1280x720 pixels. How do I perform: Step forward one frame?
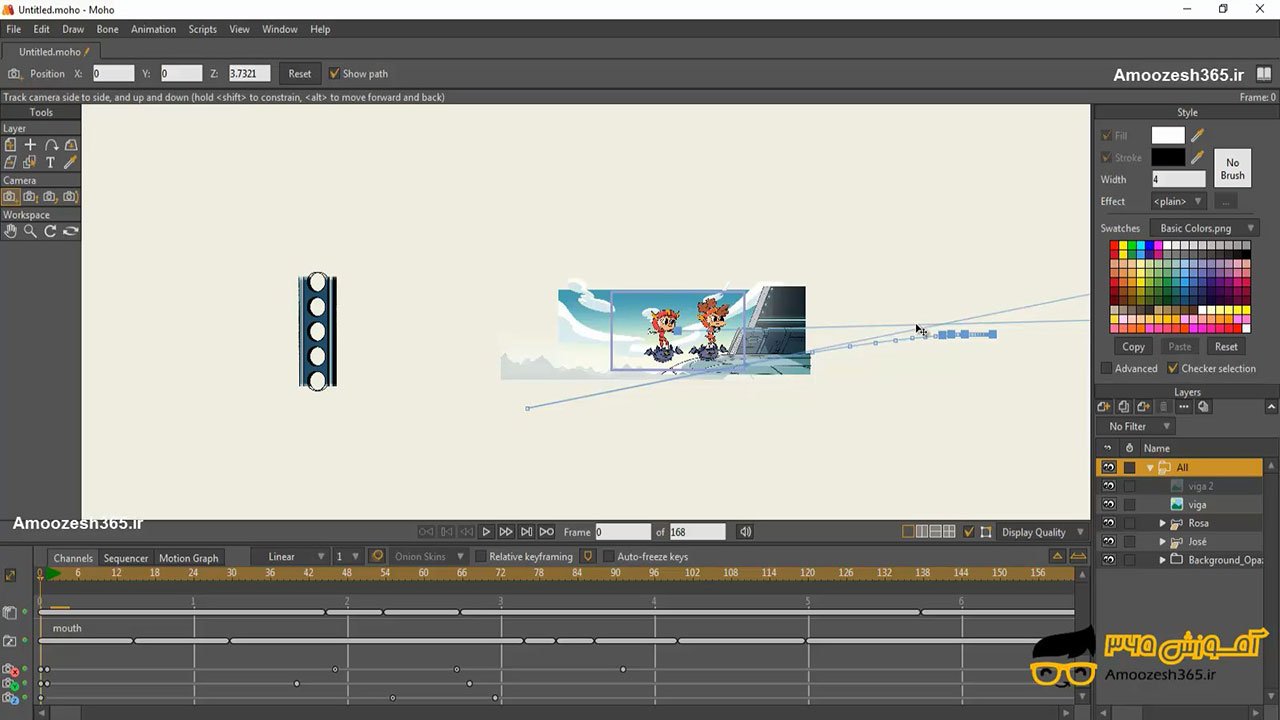506,532
